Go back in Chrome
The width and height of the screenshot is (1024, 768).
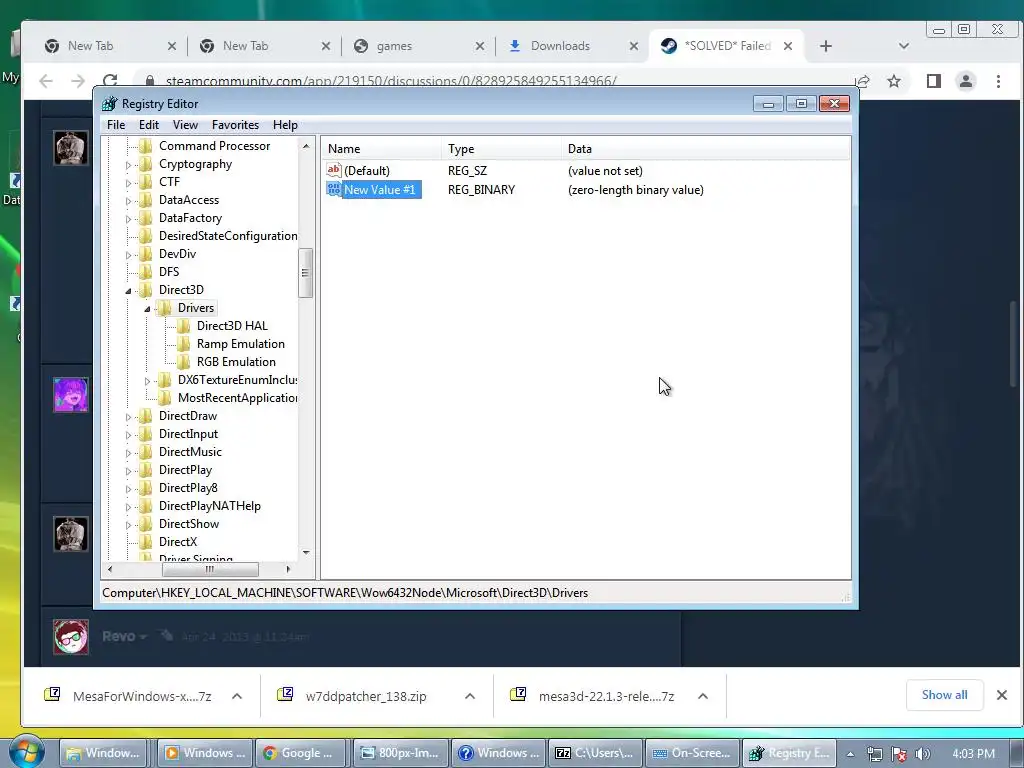(46, 81)
